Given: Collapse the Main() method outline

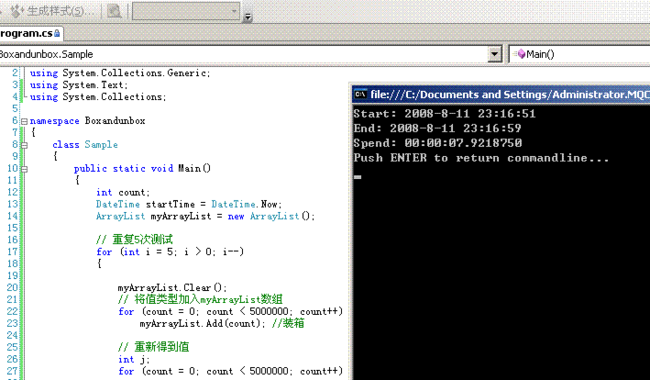Looking at the screenshot, I should pos(24,169).
